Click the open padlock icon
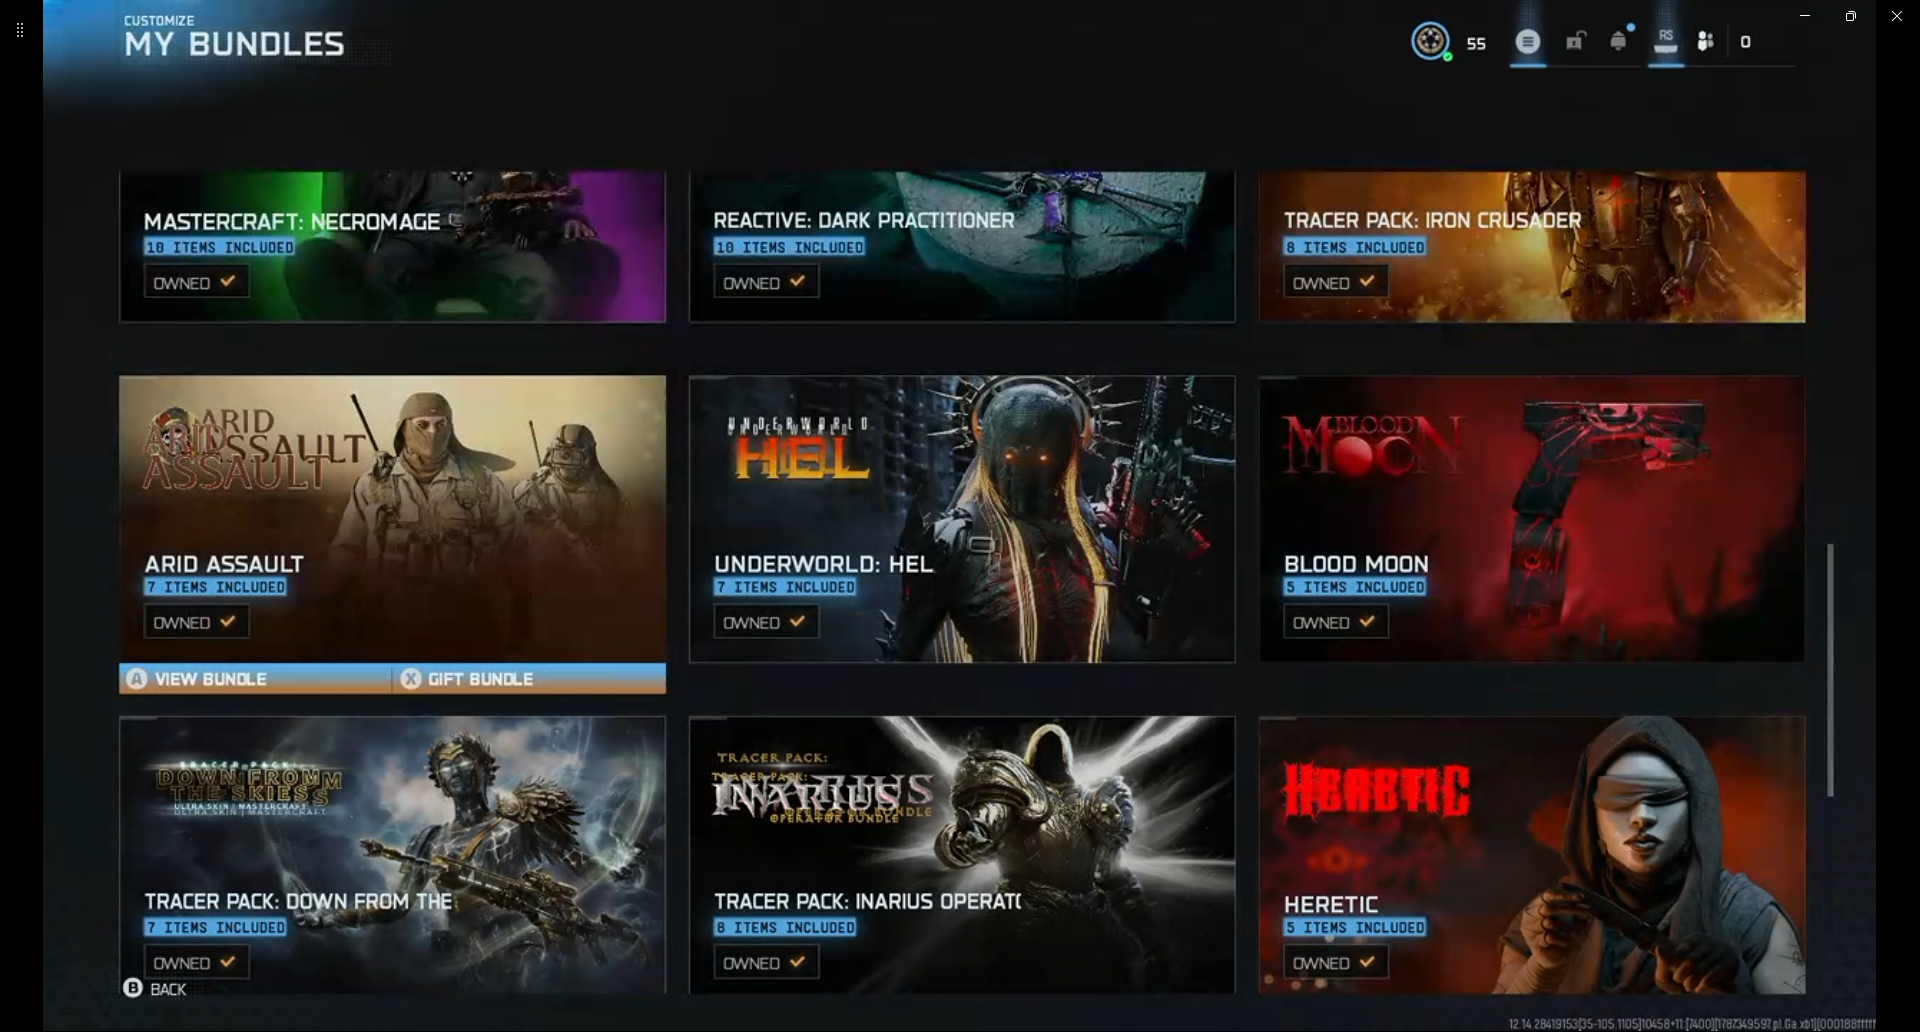1920x1032 pixels. [1575, 41]
